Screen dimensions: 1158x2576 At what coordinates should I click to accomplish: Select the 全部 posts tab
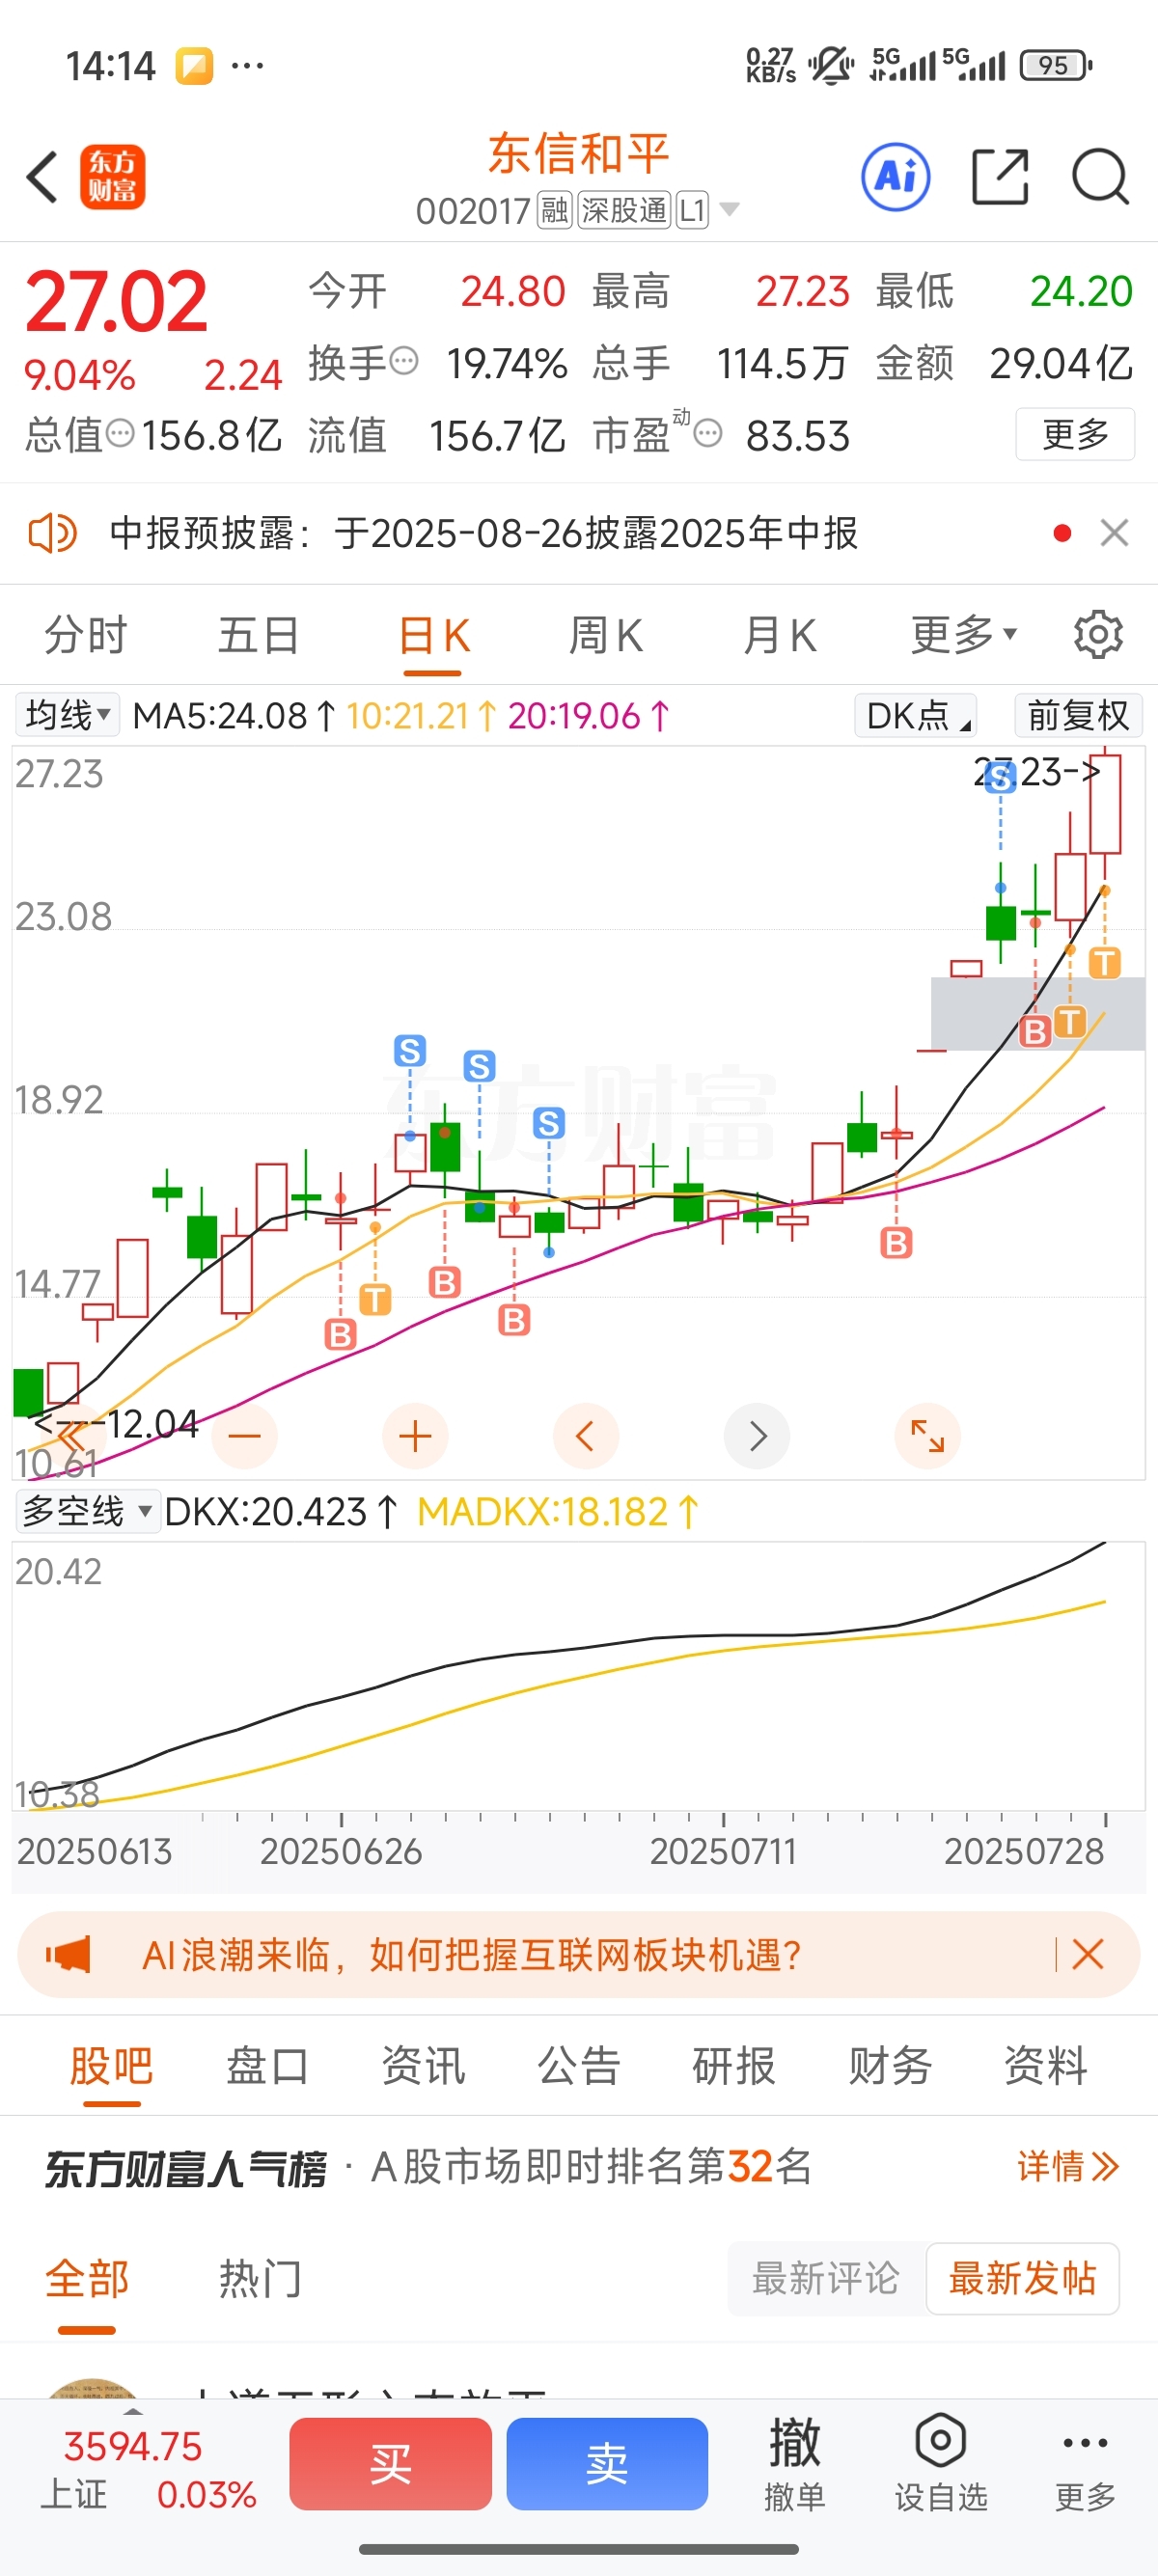tap(87, 2279)
